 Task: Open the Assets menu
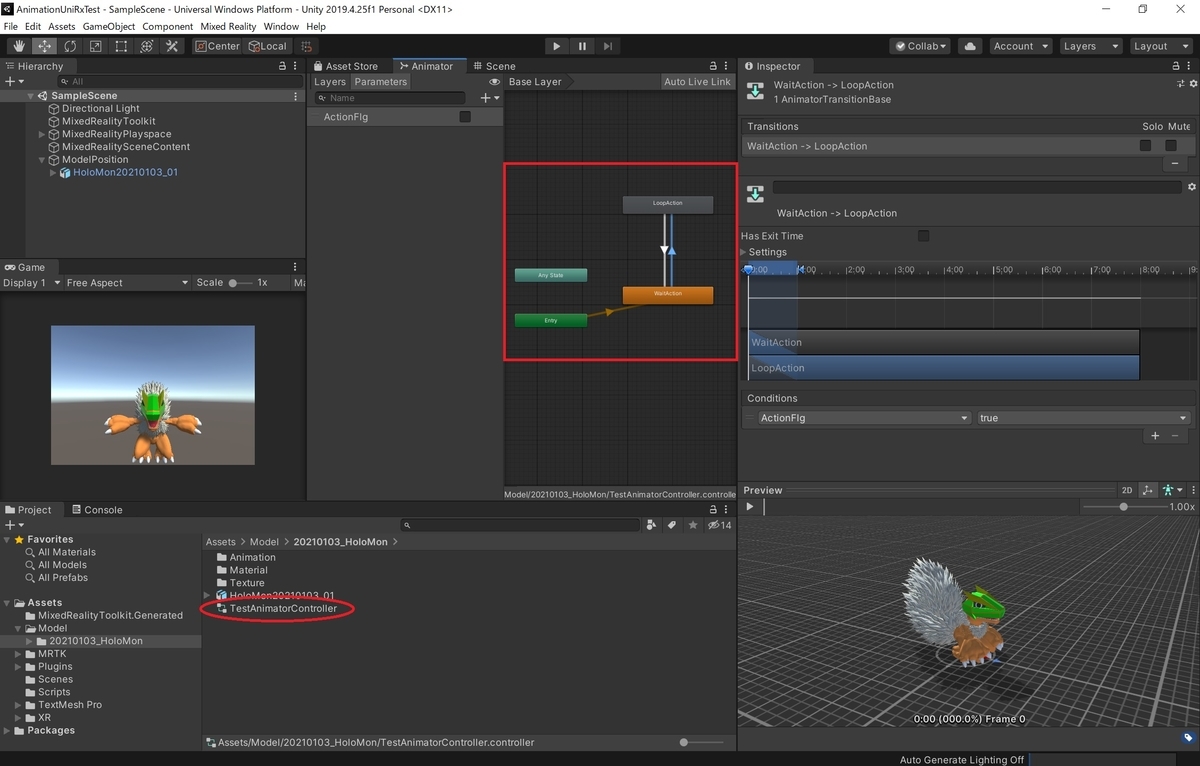pos(62,26)
